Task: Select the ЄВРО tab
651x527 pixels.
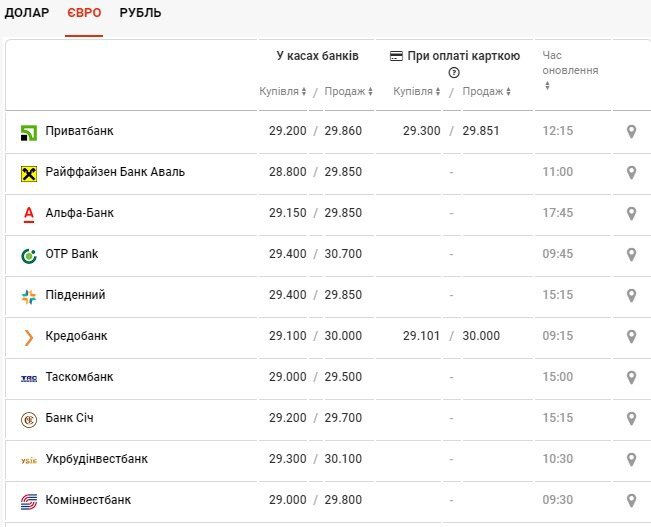Action: point(84,13)
